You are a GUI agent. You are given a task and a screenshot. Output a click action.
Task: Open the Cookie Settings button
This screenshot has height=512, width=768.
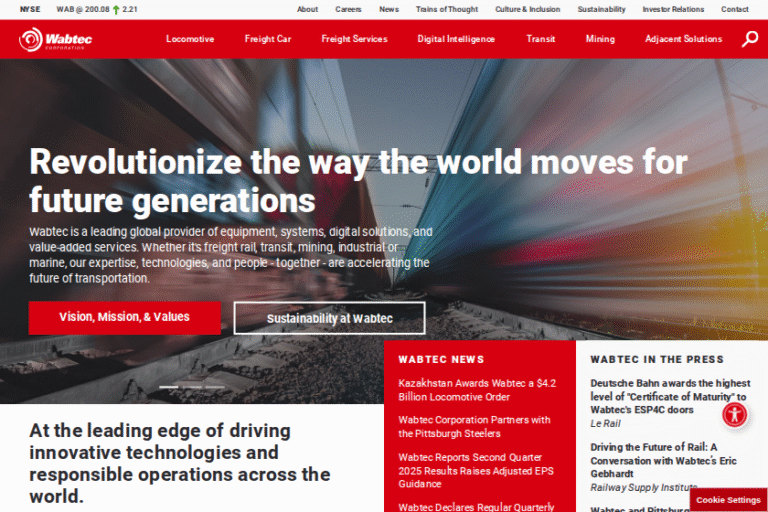click(x=728, y=500)
